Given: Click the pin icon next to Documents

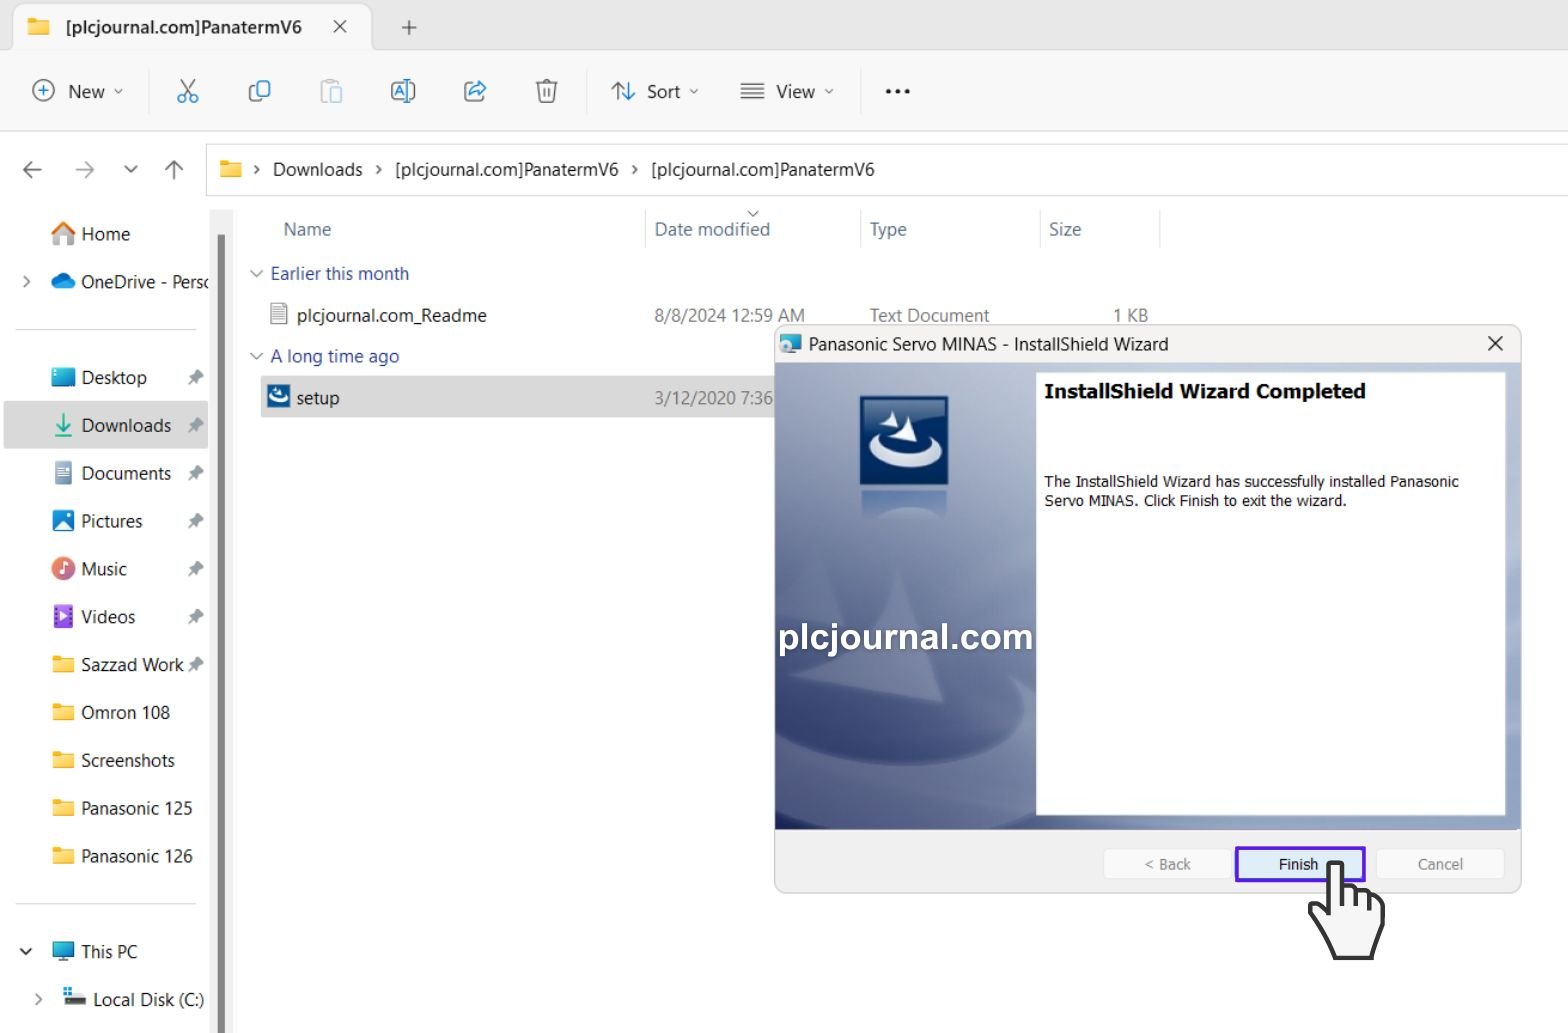Looking at the screenshot, I should click(195, 474).
